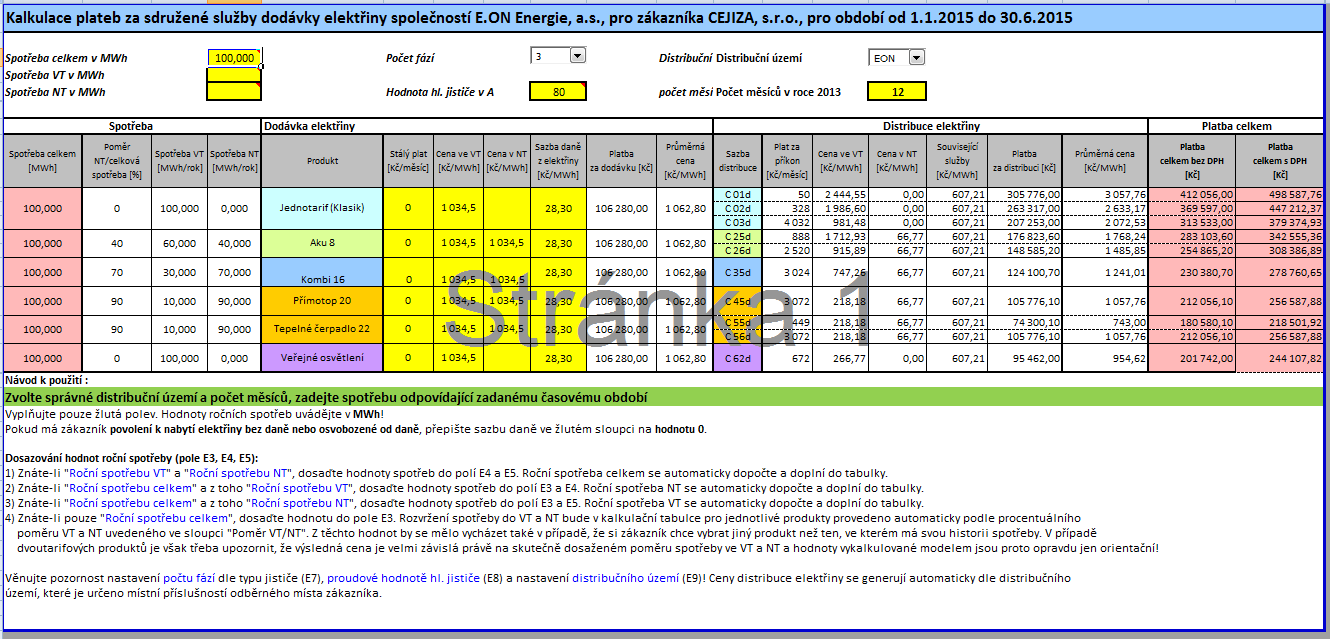Select the total without VAT 412 056,00
Image resolution: width=1330 pixels, height=639 pixels.
click(x=1192, y=194)
